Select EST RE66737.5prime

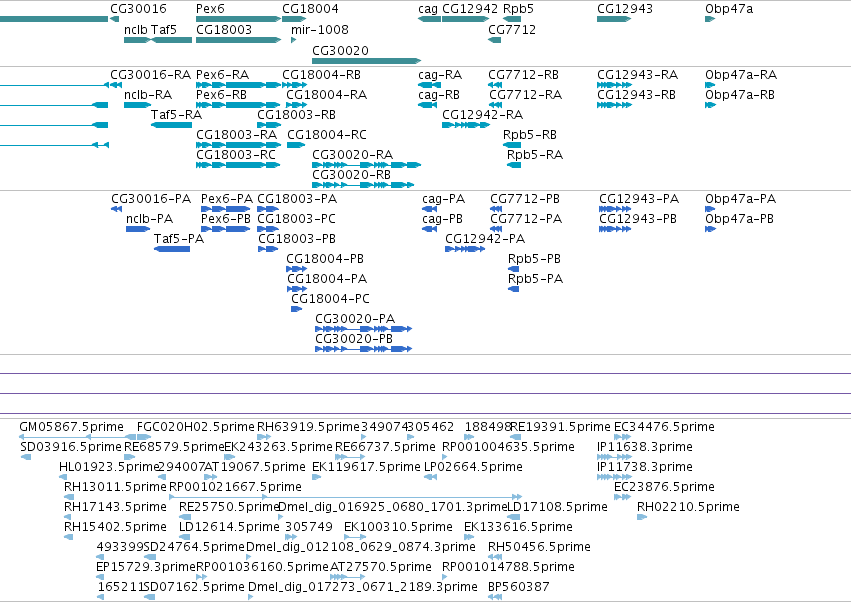tap(350, 457)
